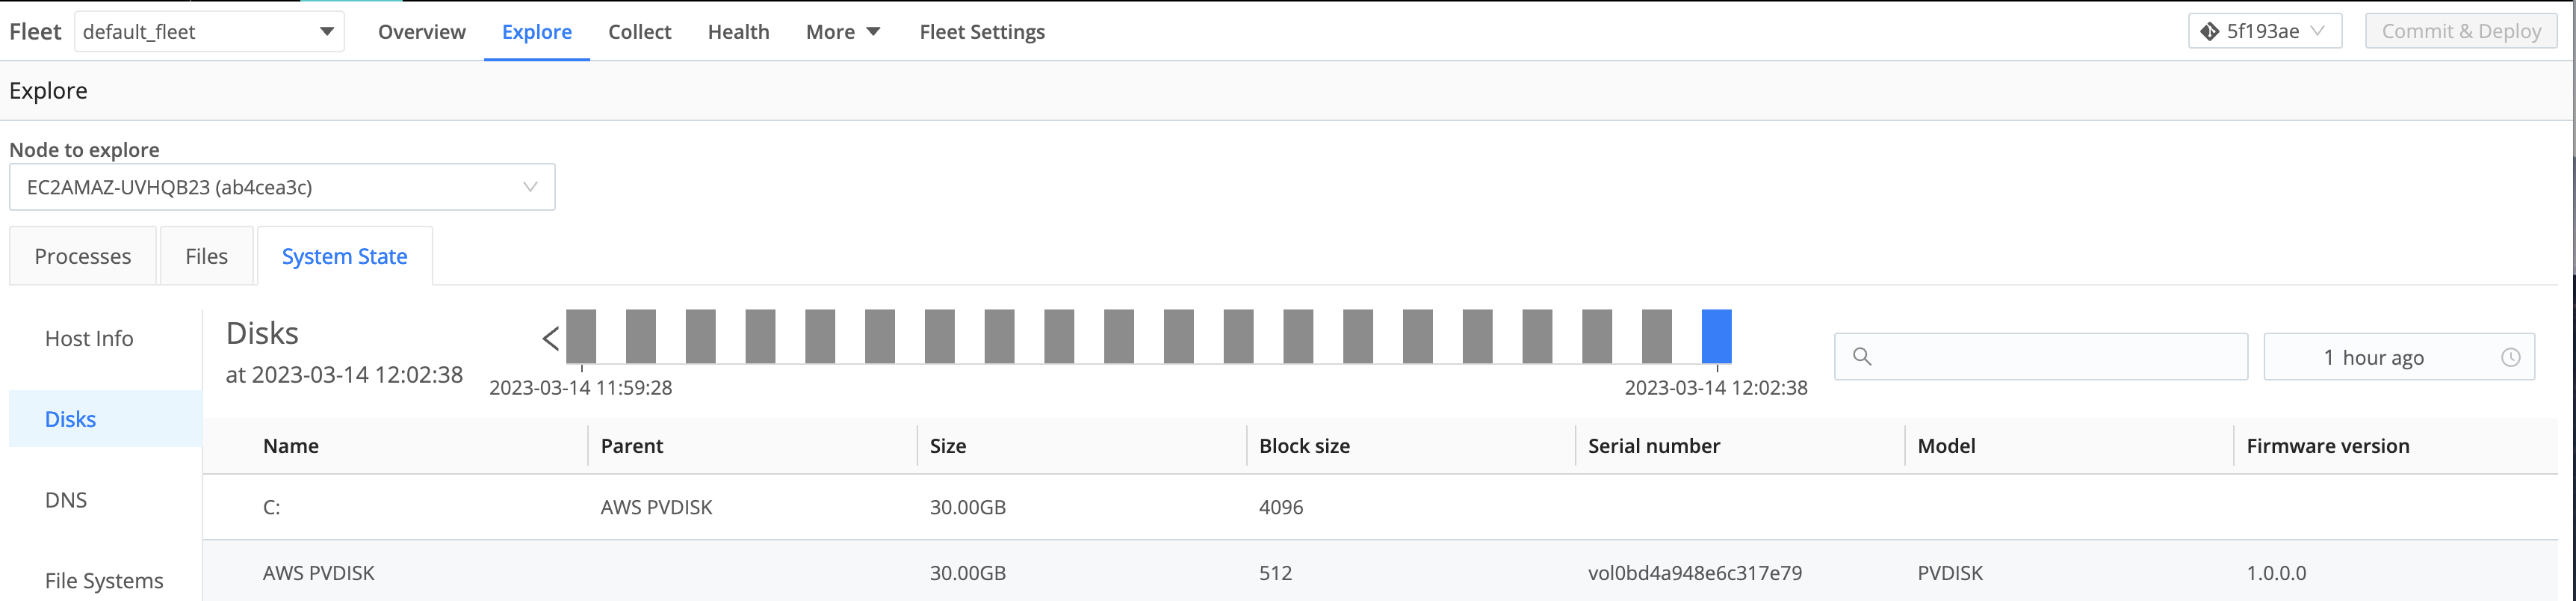Image resolution: width=2576 pixels, height=601 pixels.
Task: Select Host Info in the sidebar
Action: pos(89,339)
